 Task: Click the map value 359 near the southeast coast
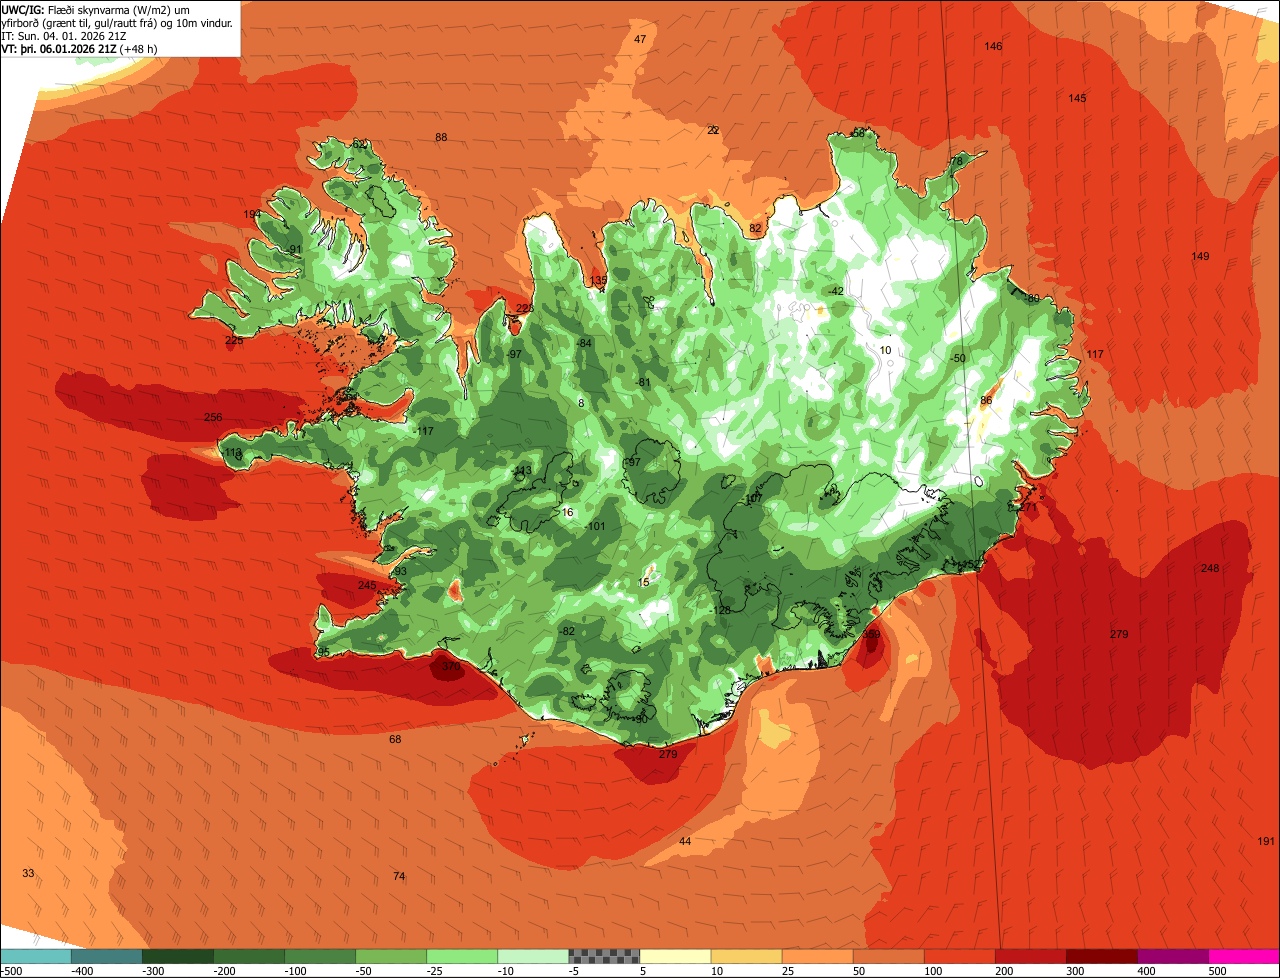click(x=871, y=634)
